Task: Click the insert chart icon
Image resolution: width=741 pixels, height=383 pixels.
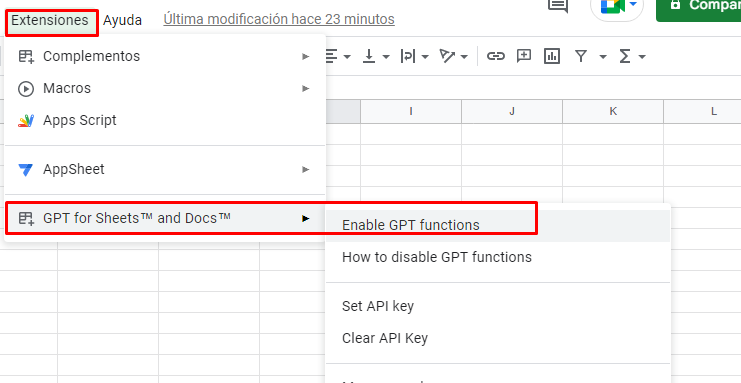Action: (551, 56)
